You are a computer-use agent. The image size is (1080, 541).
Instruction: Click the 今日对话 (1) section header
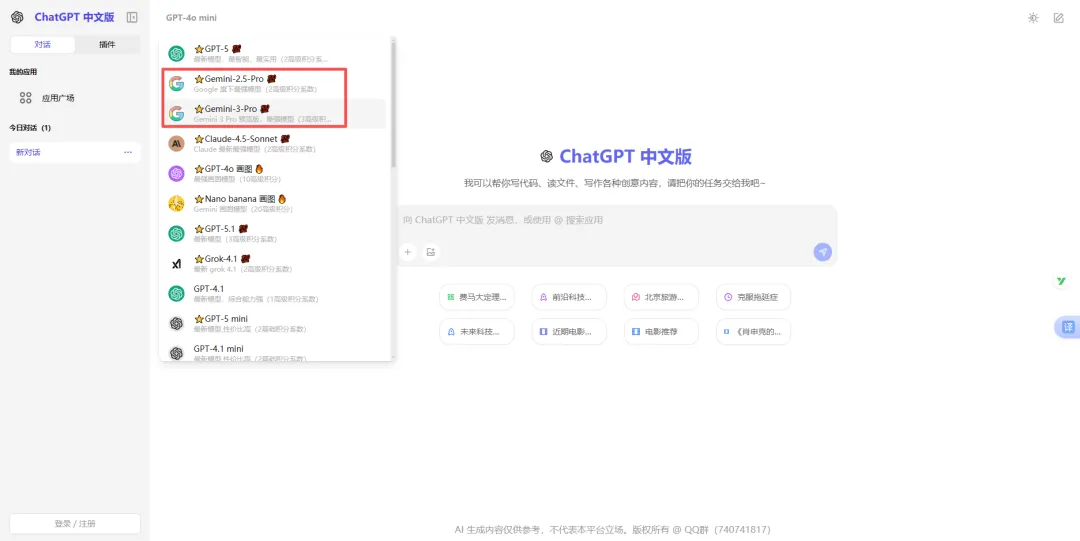[x=30, y=128]
